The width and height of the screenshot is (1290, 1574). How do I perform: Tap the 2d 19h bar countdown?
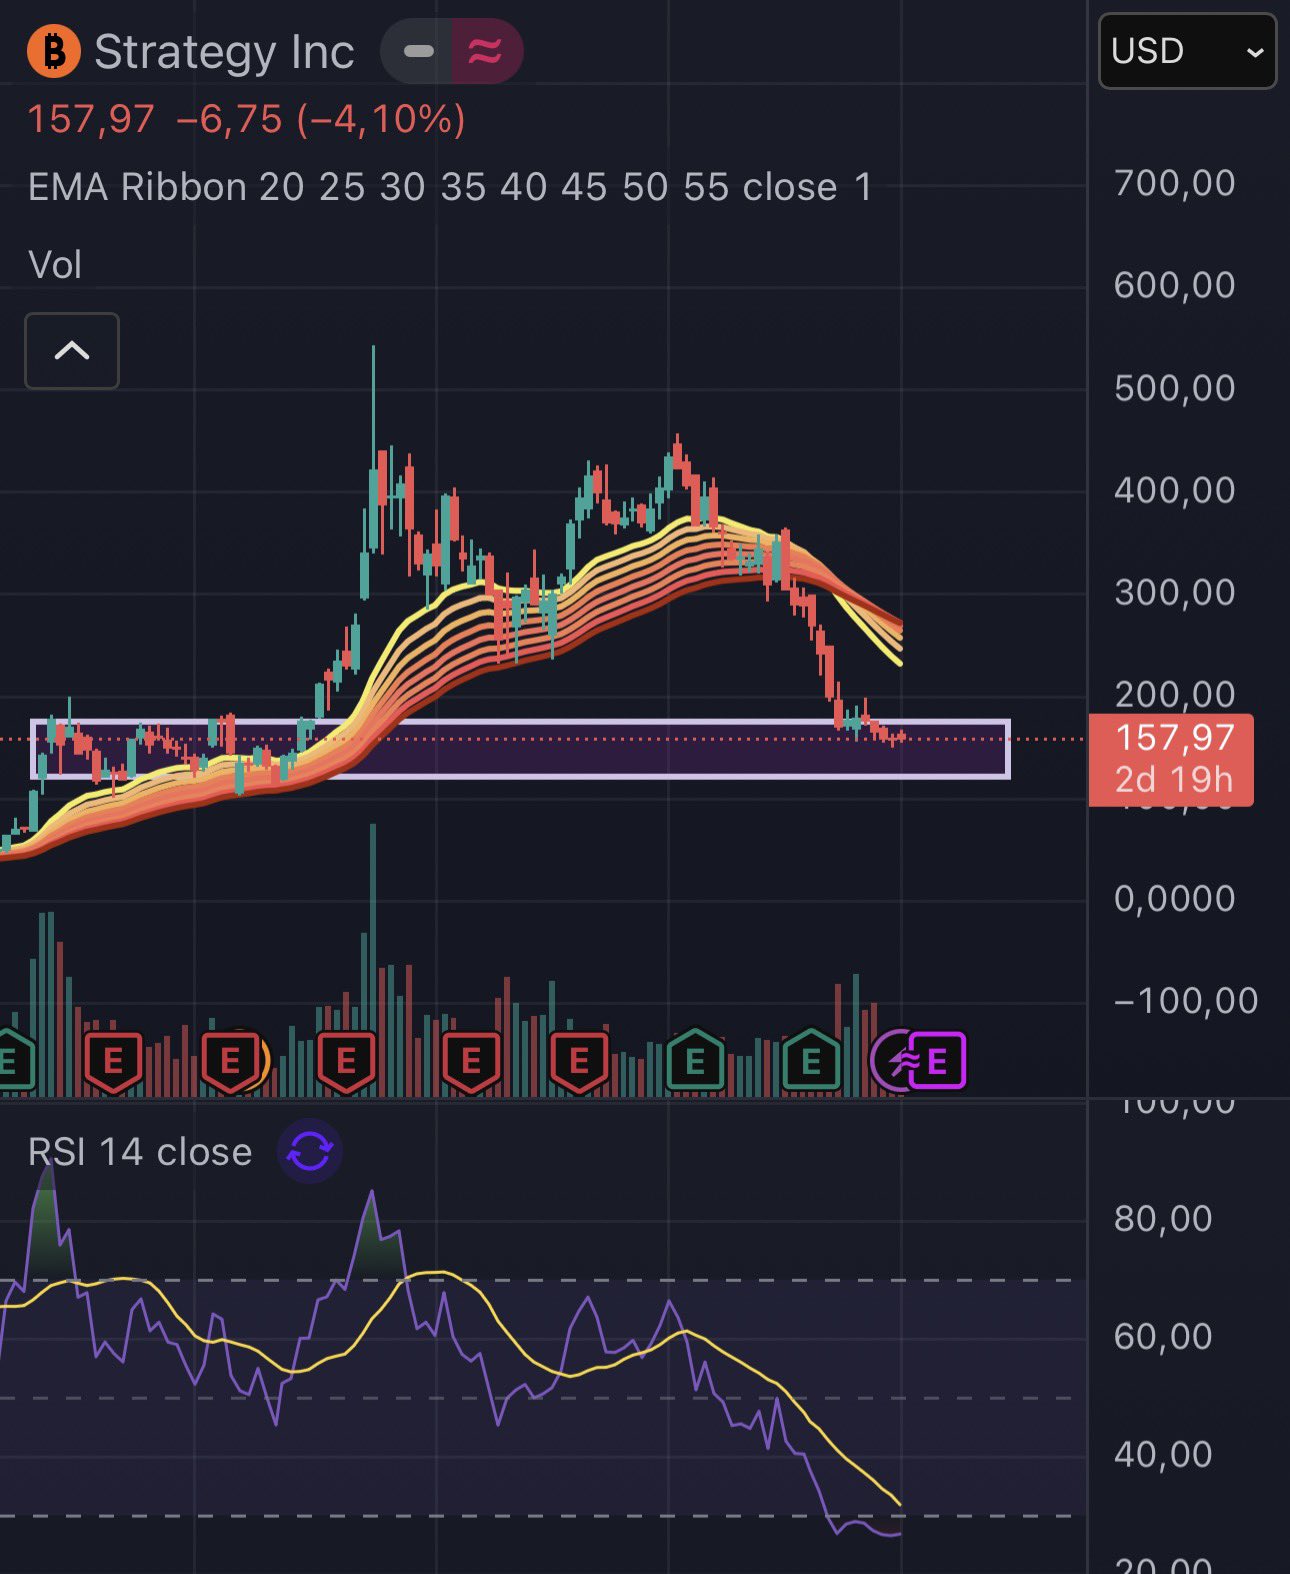point(1174,780)
